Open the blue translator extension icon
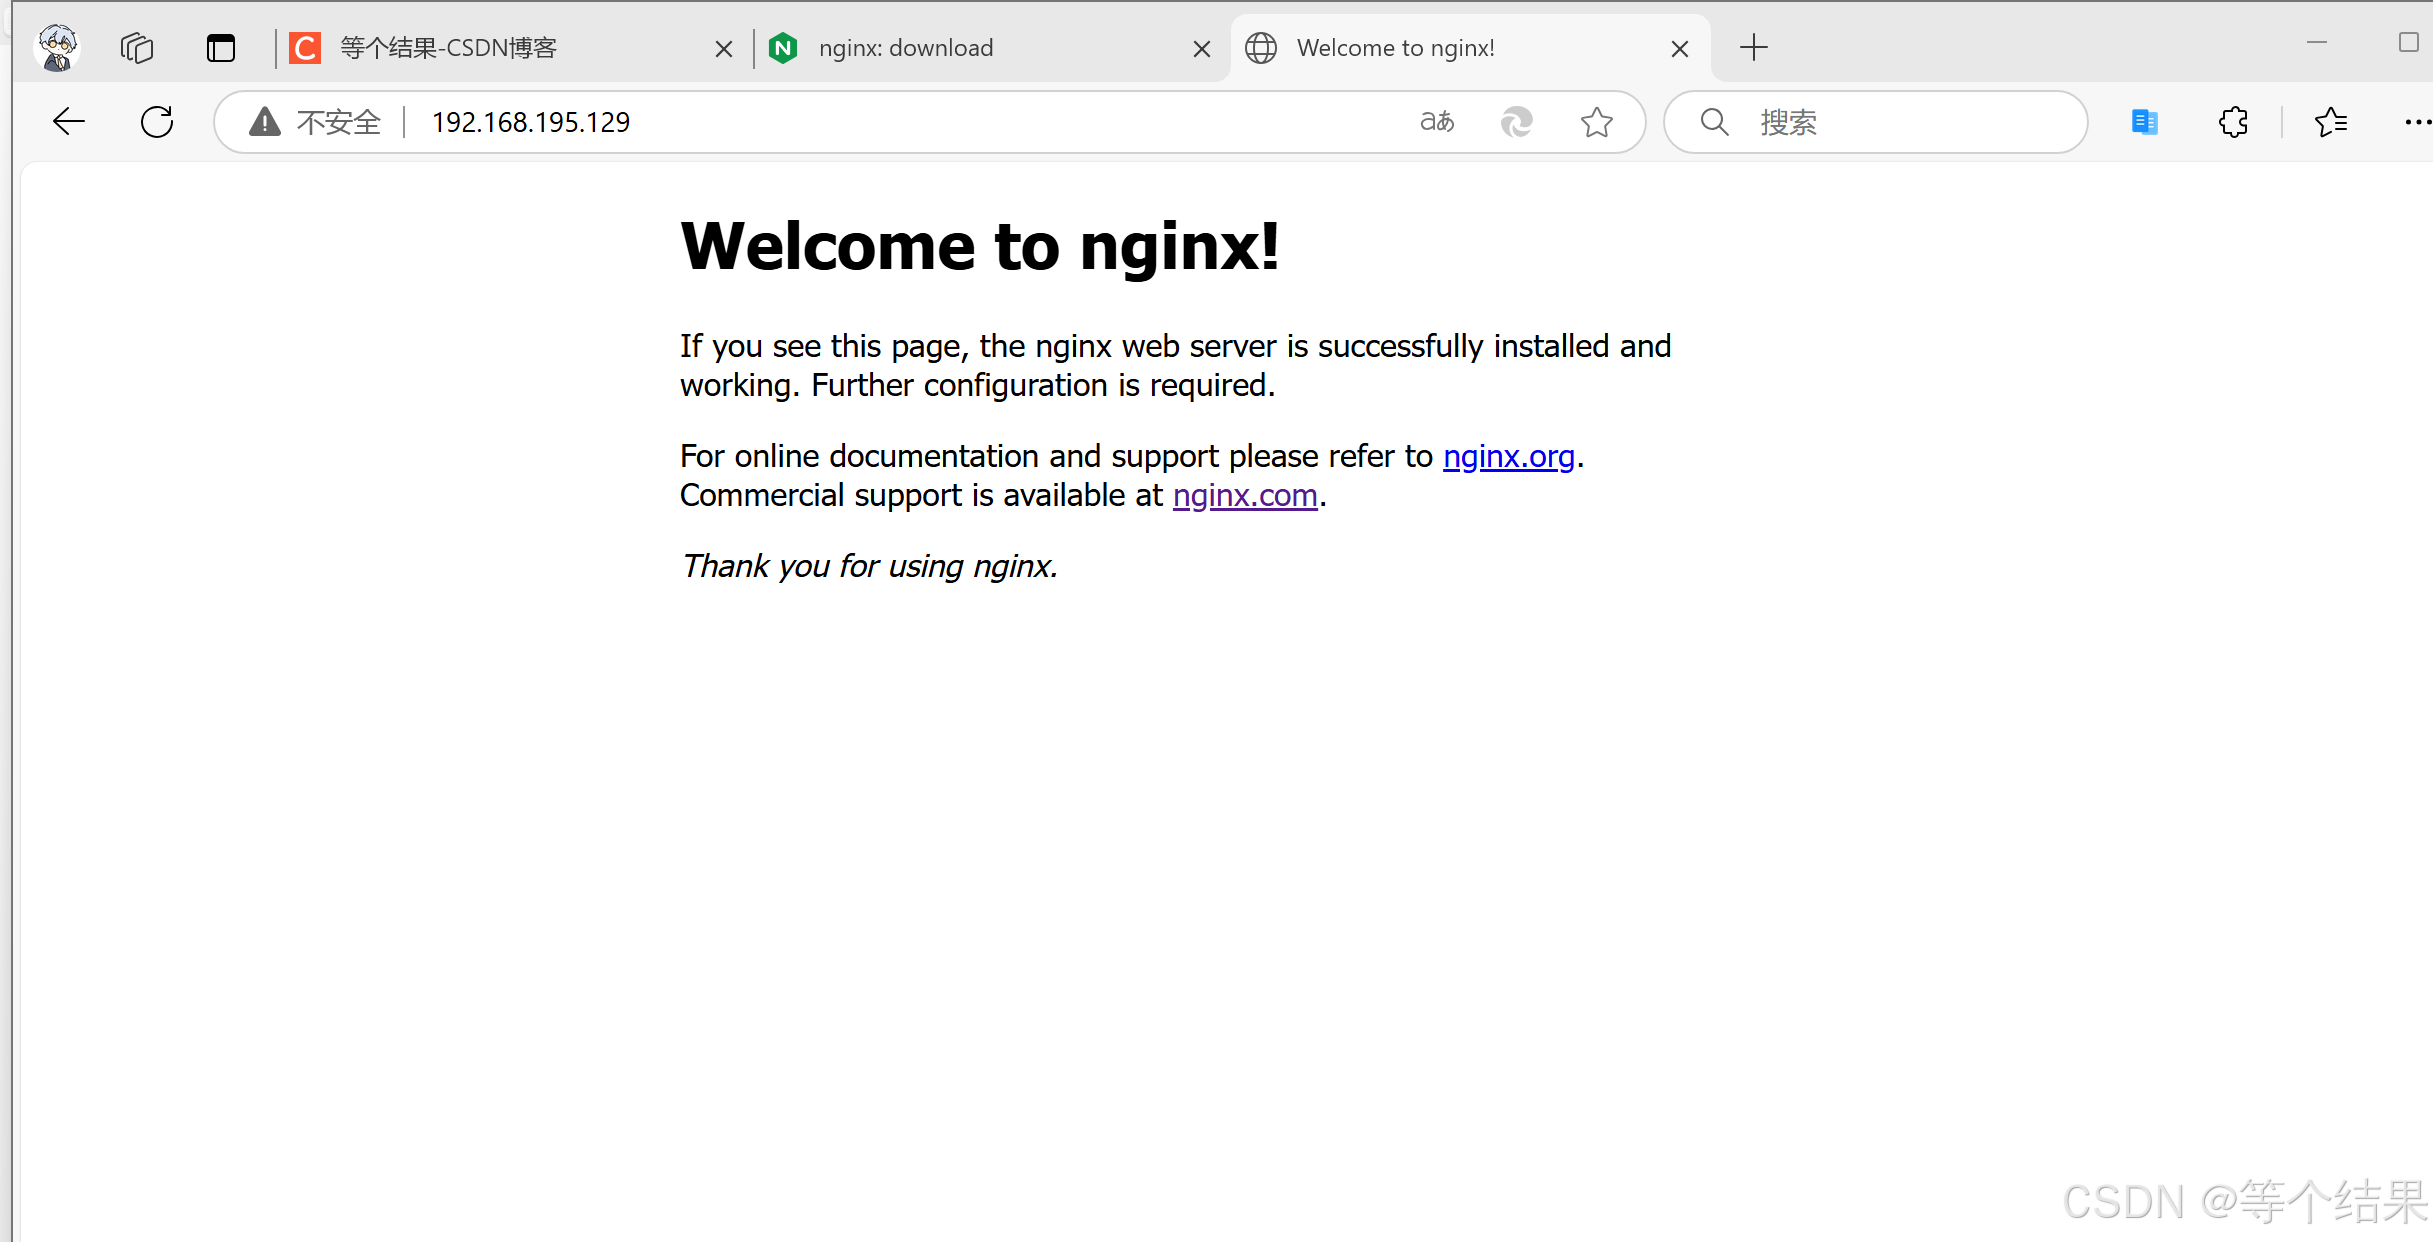Screen dimensions: 2433x1242 pyautogui.click(x=2145, y=122)
